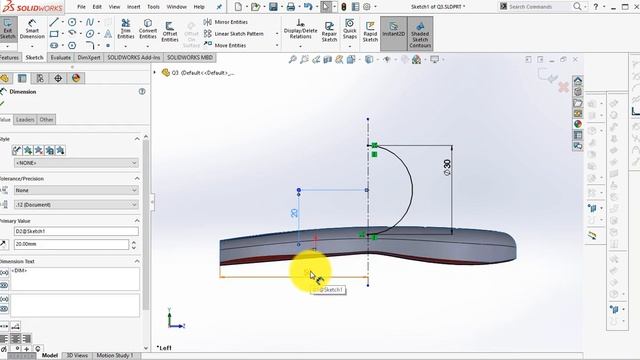
Task: Click the Print icon
Action: click(291, 7)
